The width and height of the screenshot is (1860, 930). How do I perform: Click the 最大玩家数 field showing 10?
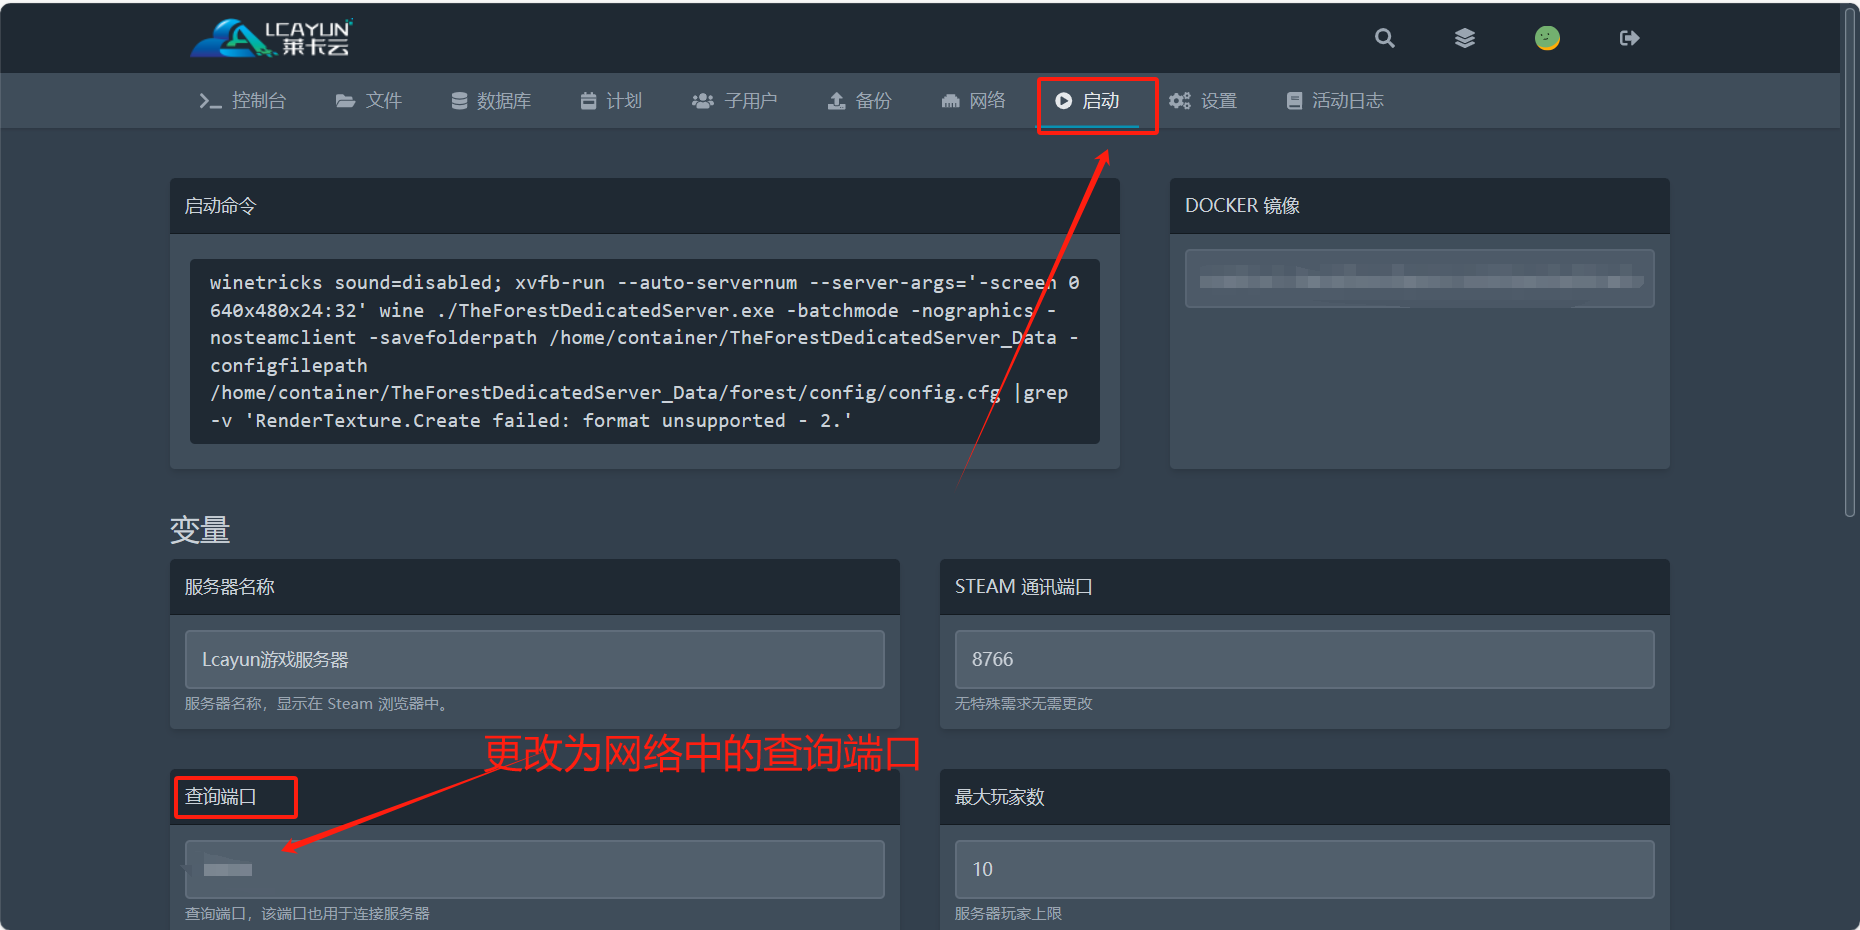[x=1305, y=869]
